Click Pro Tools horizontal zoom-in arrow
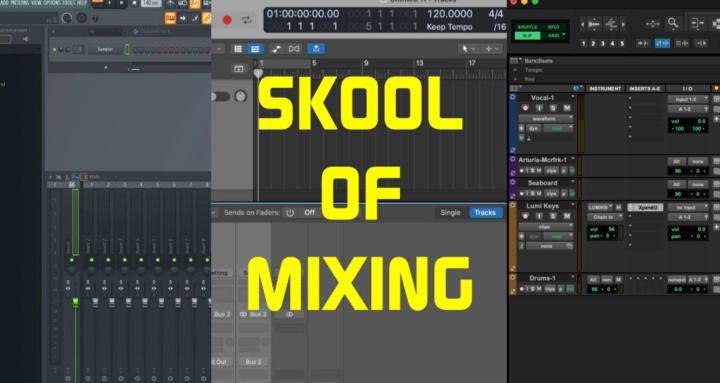The width and height of the screenshot is (720, 383). [623, 25]
